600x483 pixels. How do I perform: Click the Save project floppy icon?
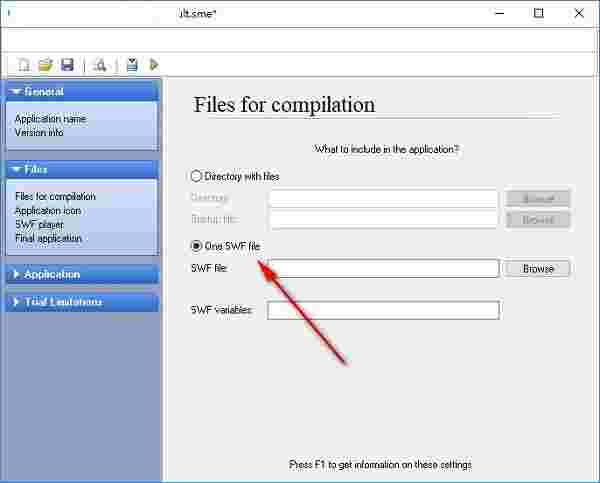[x=67, y=65]
